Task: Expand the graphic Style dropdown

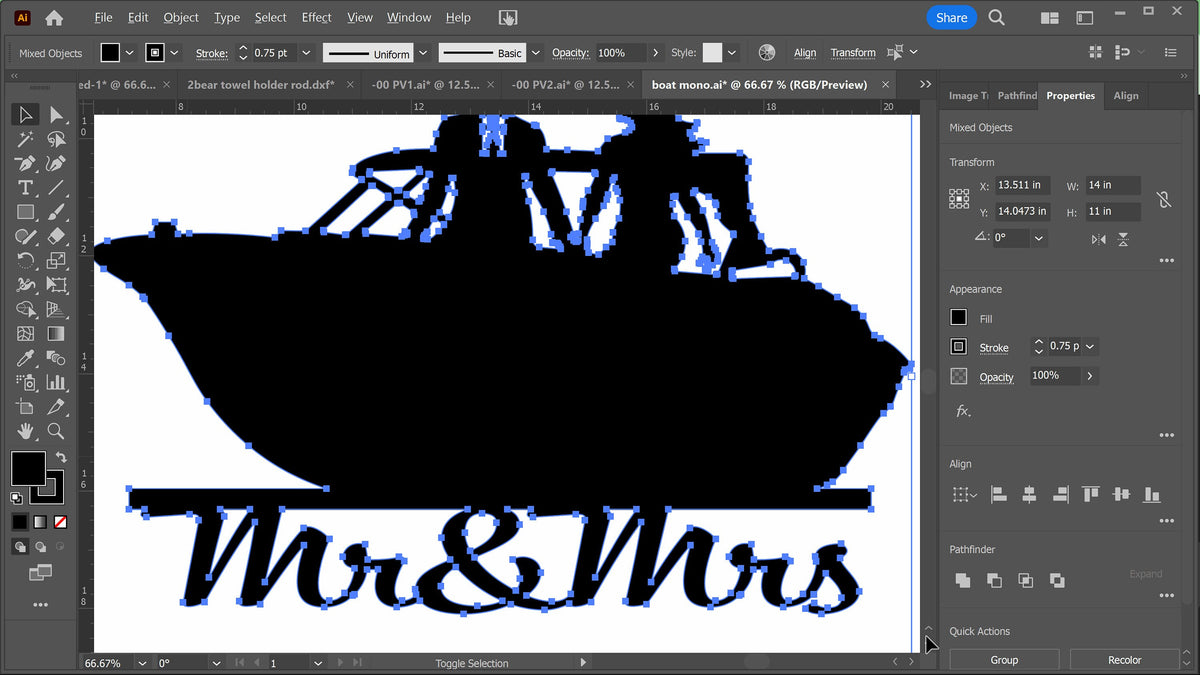Action: [x=732, y=53]
